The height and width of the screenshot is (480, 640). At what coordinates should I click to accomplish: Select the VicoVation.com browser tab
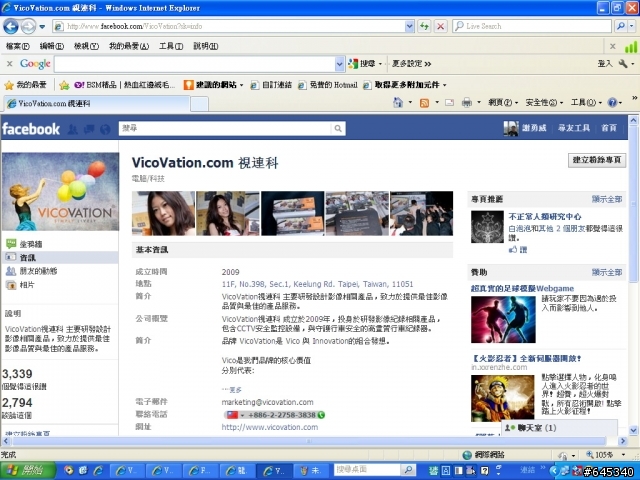96,103
